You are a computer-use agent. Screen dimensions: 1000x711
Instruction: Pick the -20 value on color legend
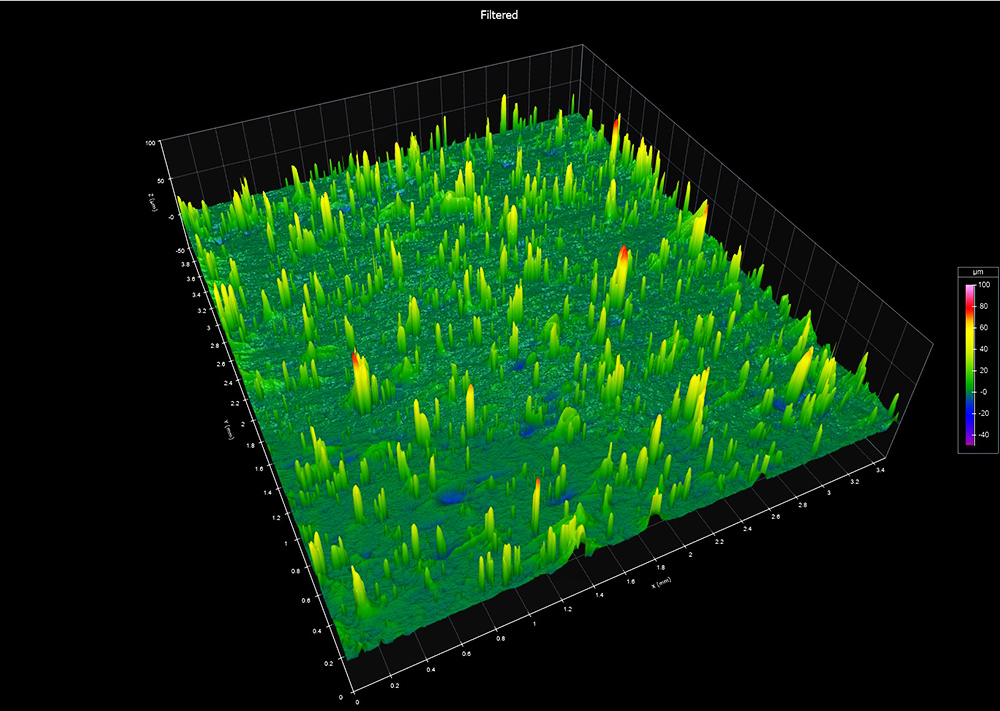click(x=983, y=413)
